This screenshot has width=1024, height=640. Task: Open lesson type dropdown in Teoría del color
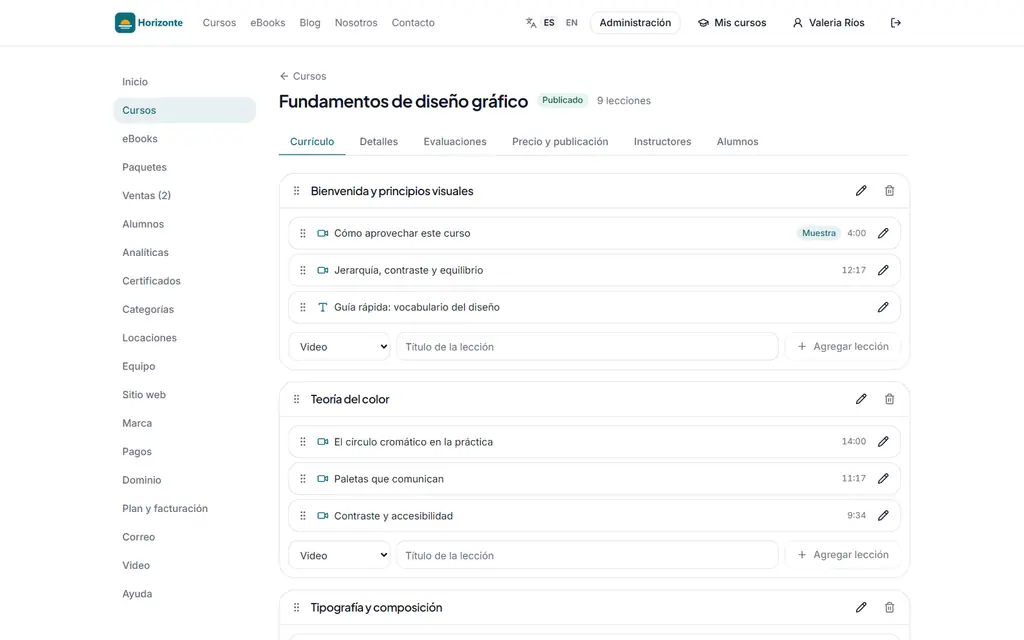340,555
